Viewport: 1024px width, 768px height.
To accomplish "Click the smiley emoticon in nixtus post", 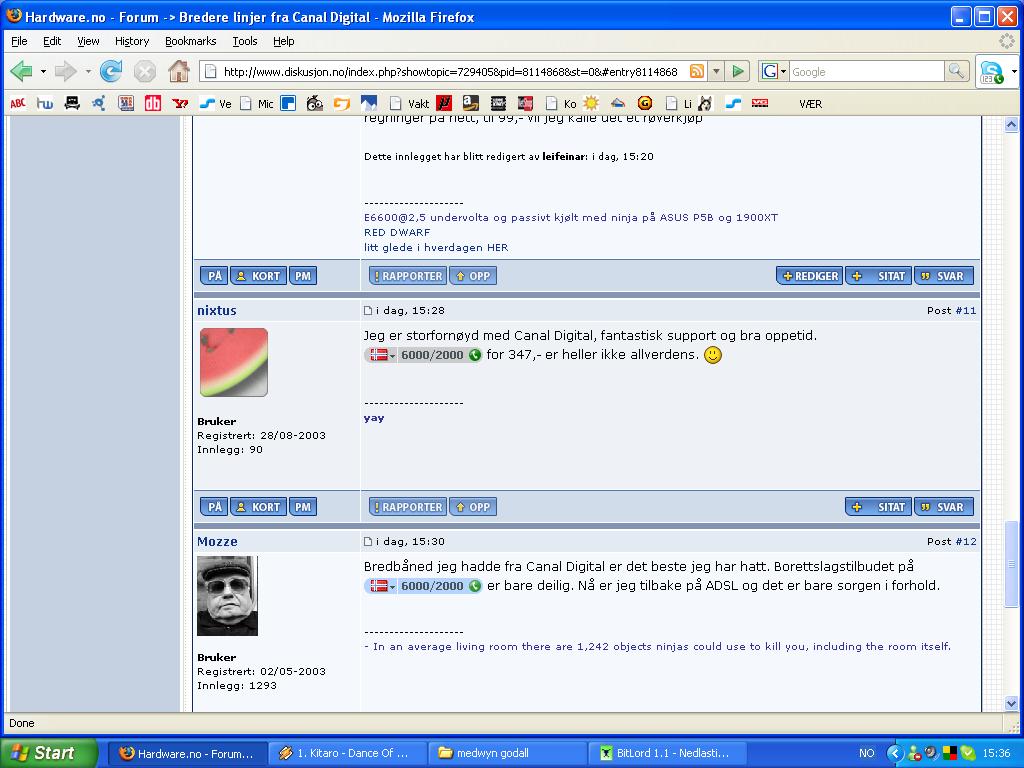I will click(712, 355).
